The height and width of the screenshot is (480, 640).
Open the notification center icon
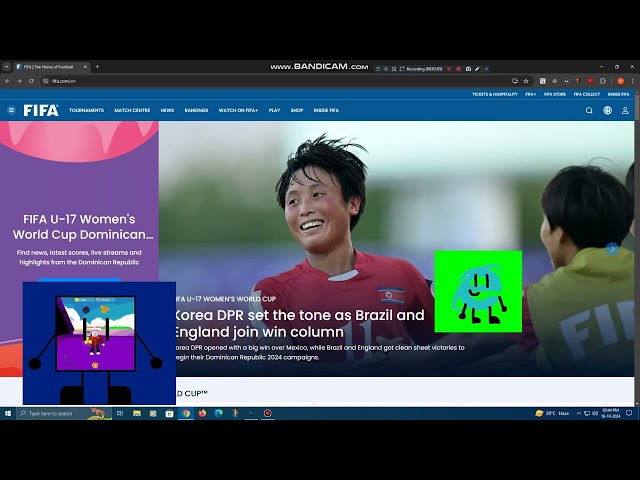click(629, 413)
